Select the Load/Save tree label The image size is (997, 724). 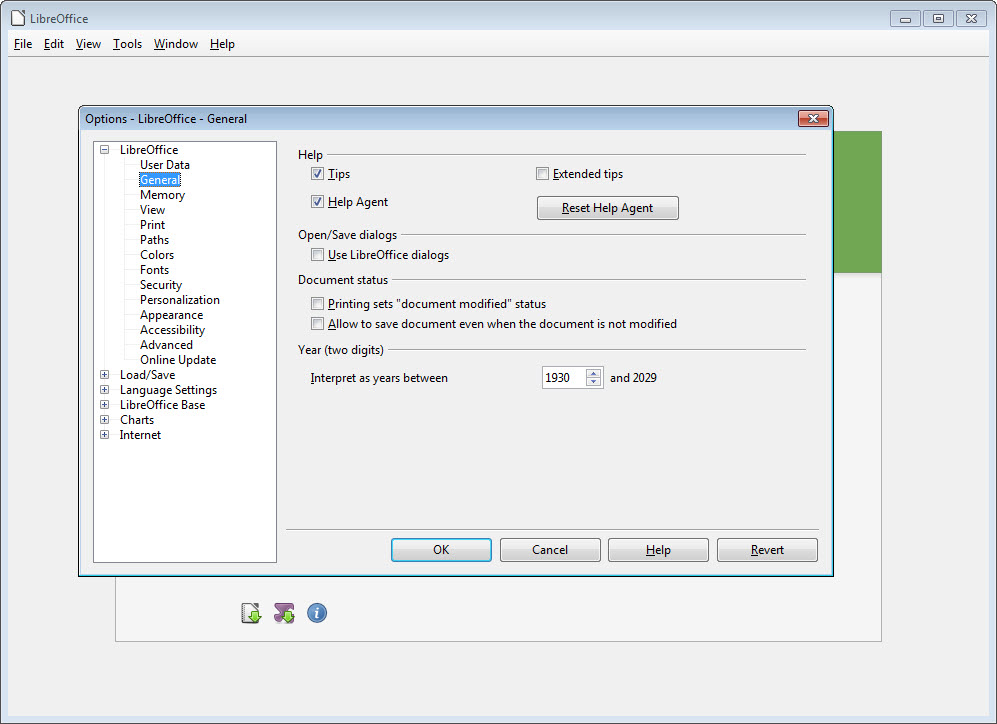[x=148, y=374]
